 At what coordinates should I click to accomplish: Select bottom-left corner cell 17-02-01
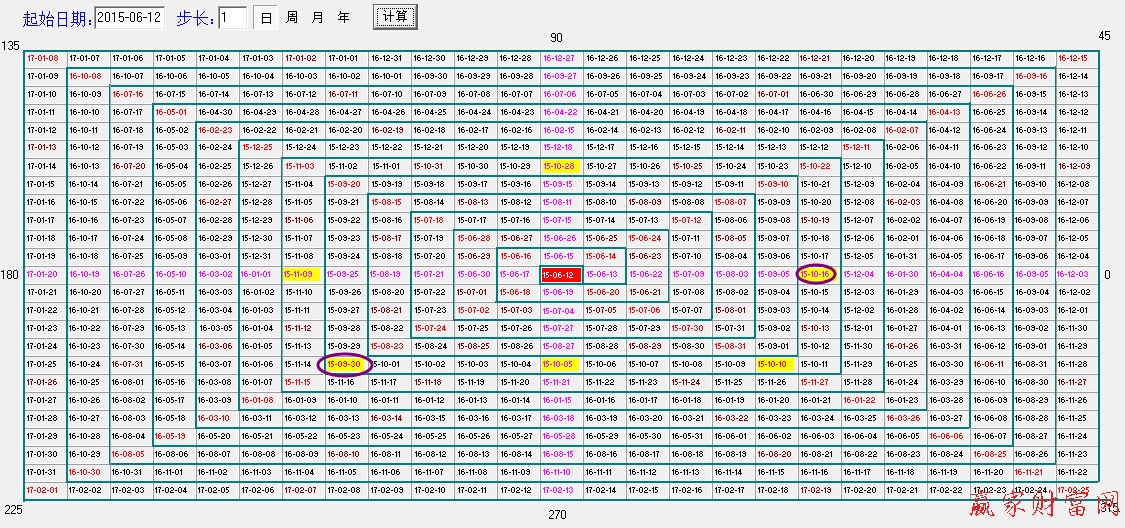pyautogui.click(x=42, y=490)
